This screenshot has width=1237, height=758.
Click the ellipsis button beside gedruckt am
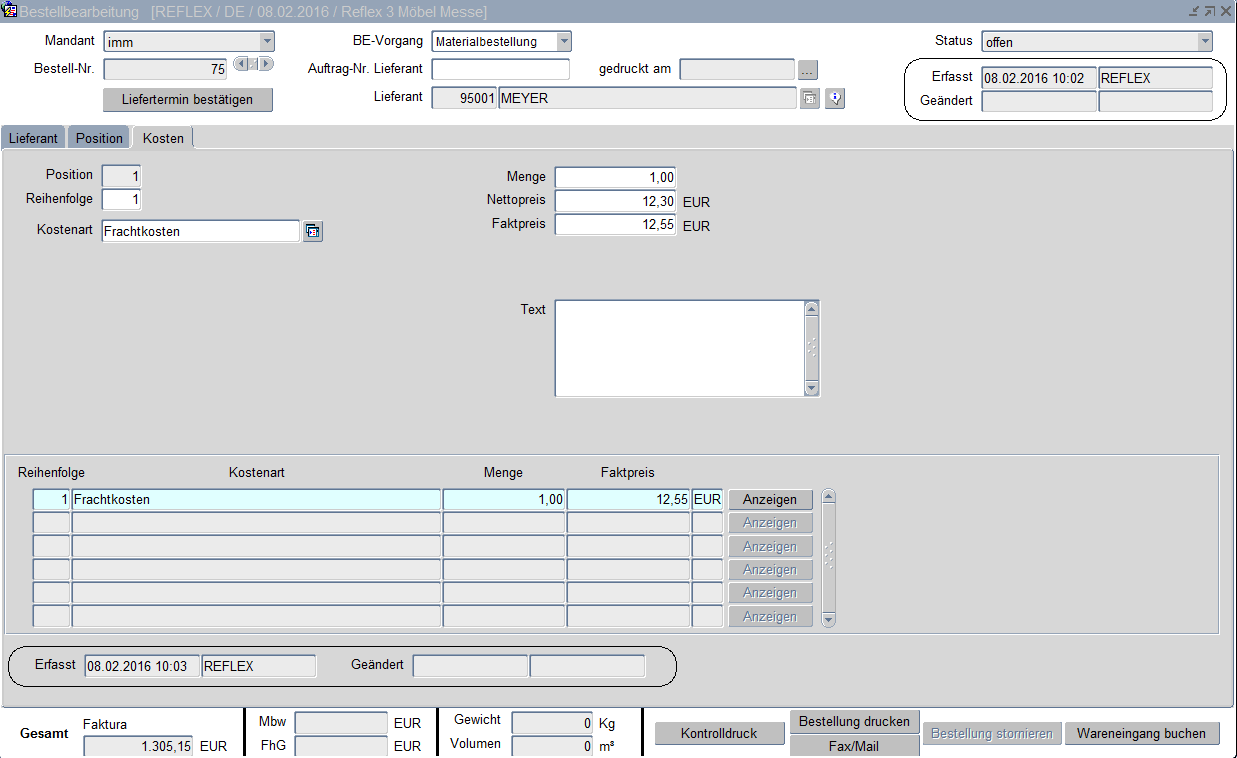click(x=808, y=70)
